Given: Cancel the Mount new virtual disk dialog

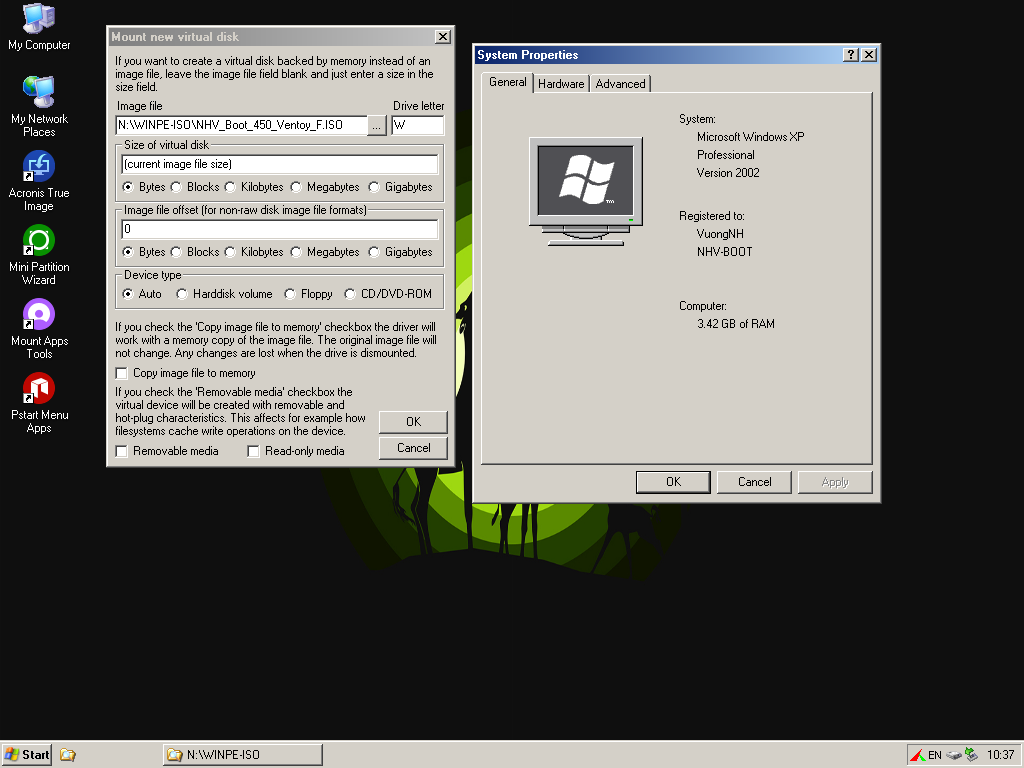Looking at the screenshot, I should tap(413, 448).
